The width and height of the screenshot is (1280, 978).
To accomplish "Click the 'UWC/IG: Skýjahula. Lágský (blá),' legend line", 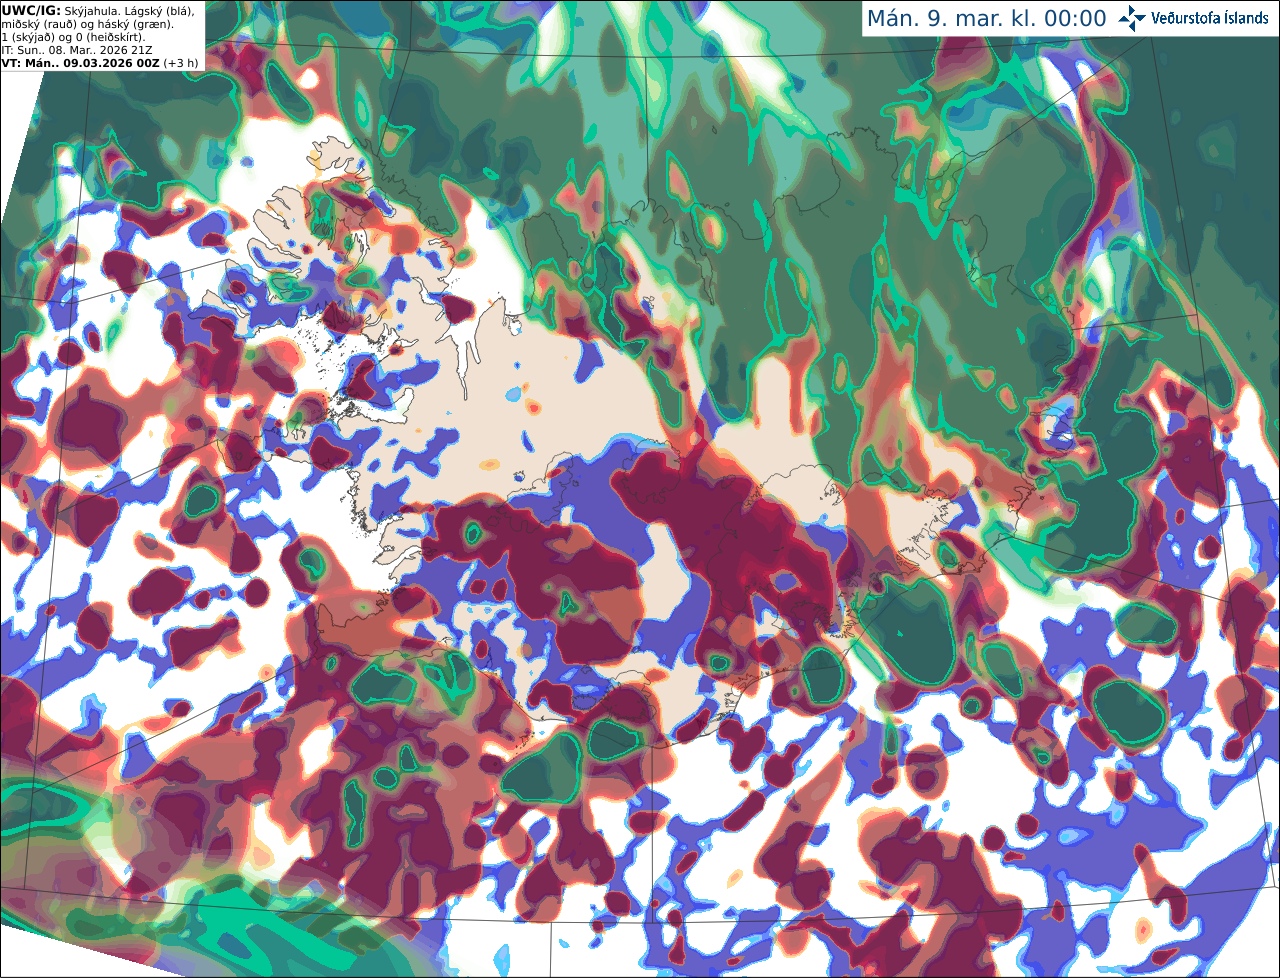I will coord(98,10).
